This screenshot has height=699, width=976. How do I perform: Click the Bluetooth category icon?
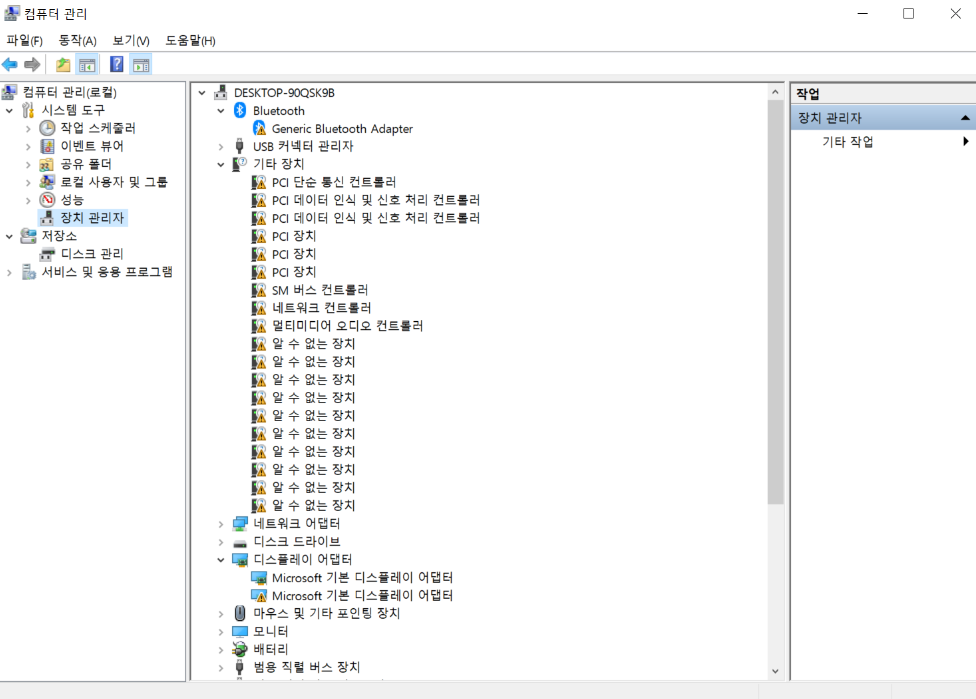click(240, 110)
